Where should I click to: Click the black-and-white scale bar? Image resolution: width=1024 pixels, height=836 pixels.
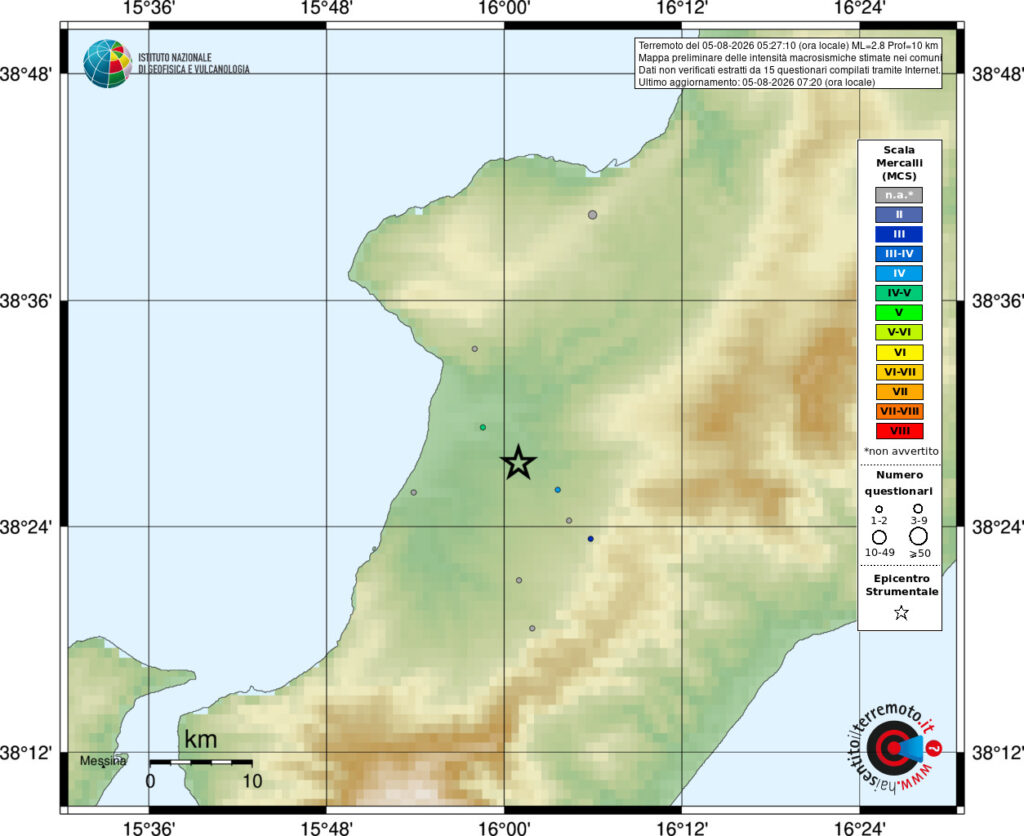click(201, 762)
